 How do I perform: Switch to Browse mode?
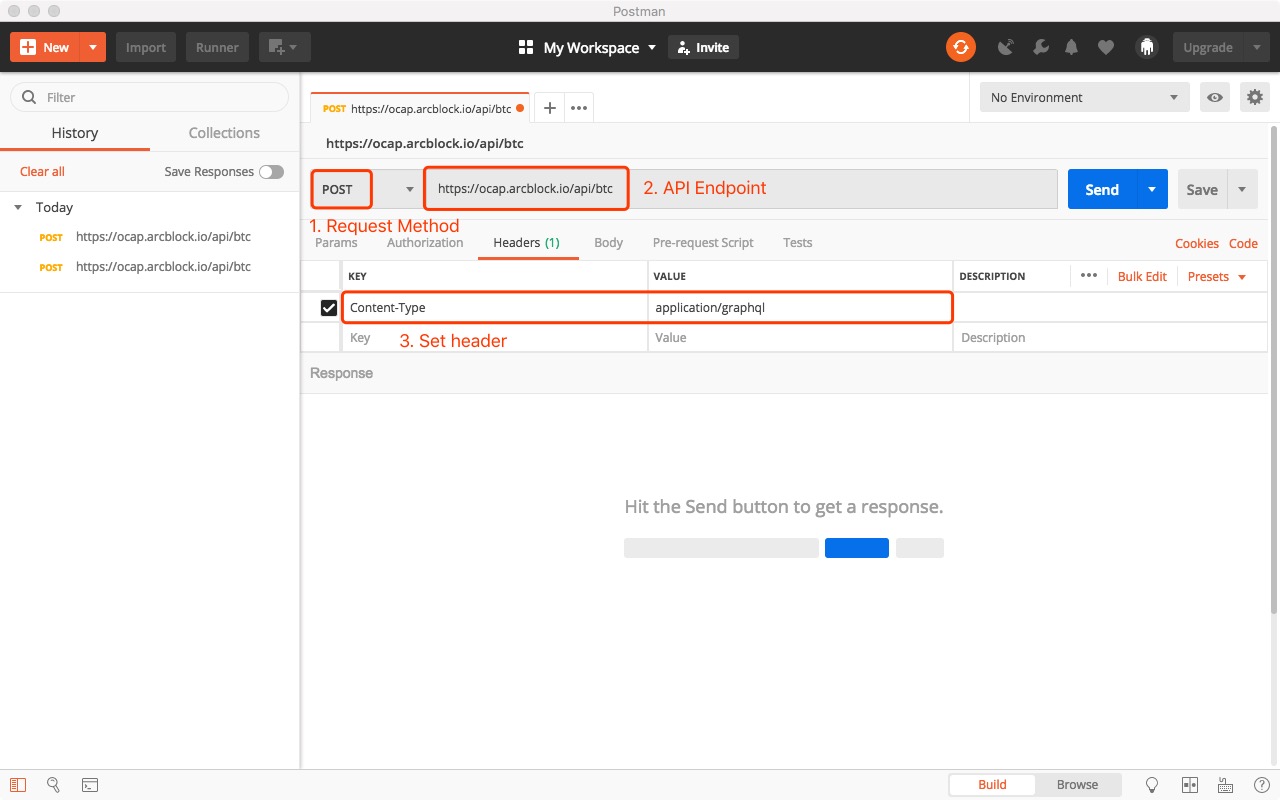(x=1077, y=785)
